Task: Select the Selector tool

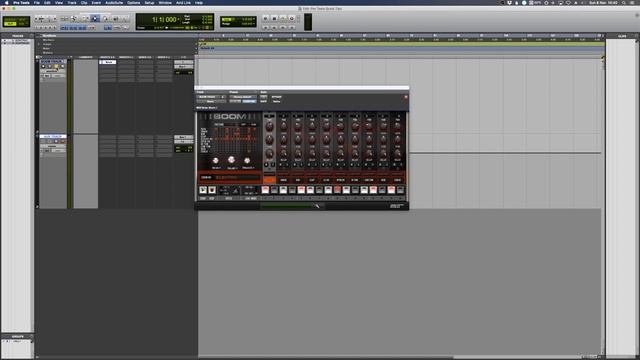Action: pos(85,19)
